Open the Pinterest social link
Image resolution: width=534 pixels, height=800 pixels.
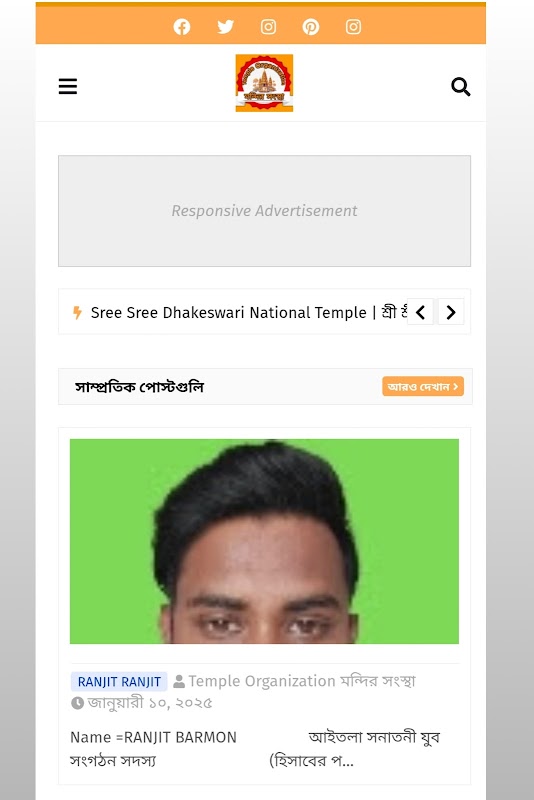tap(311, 27)
